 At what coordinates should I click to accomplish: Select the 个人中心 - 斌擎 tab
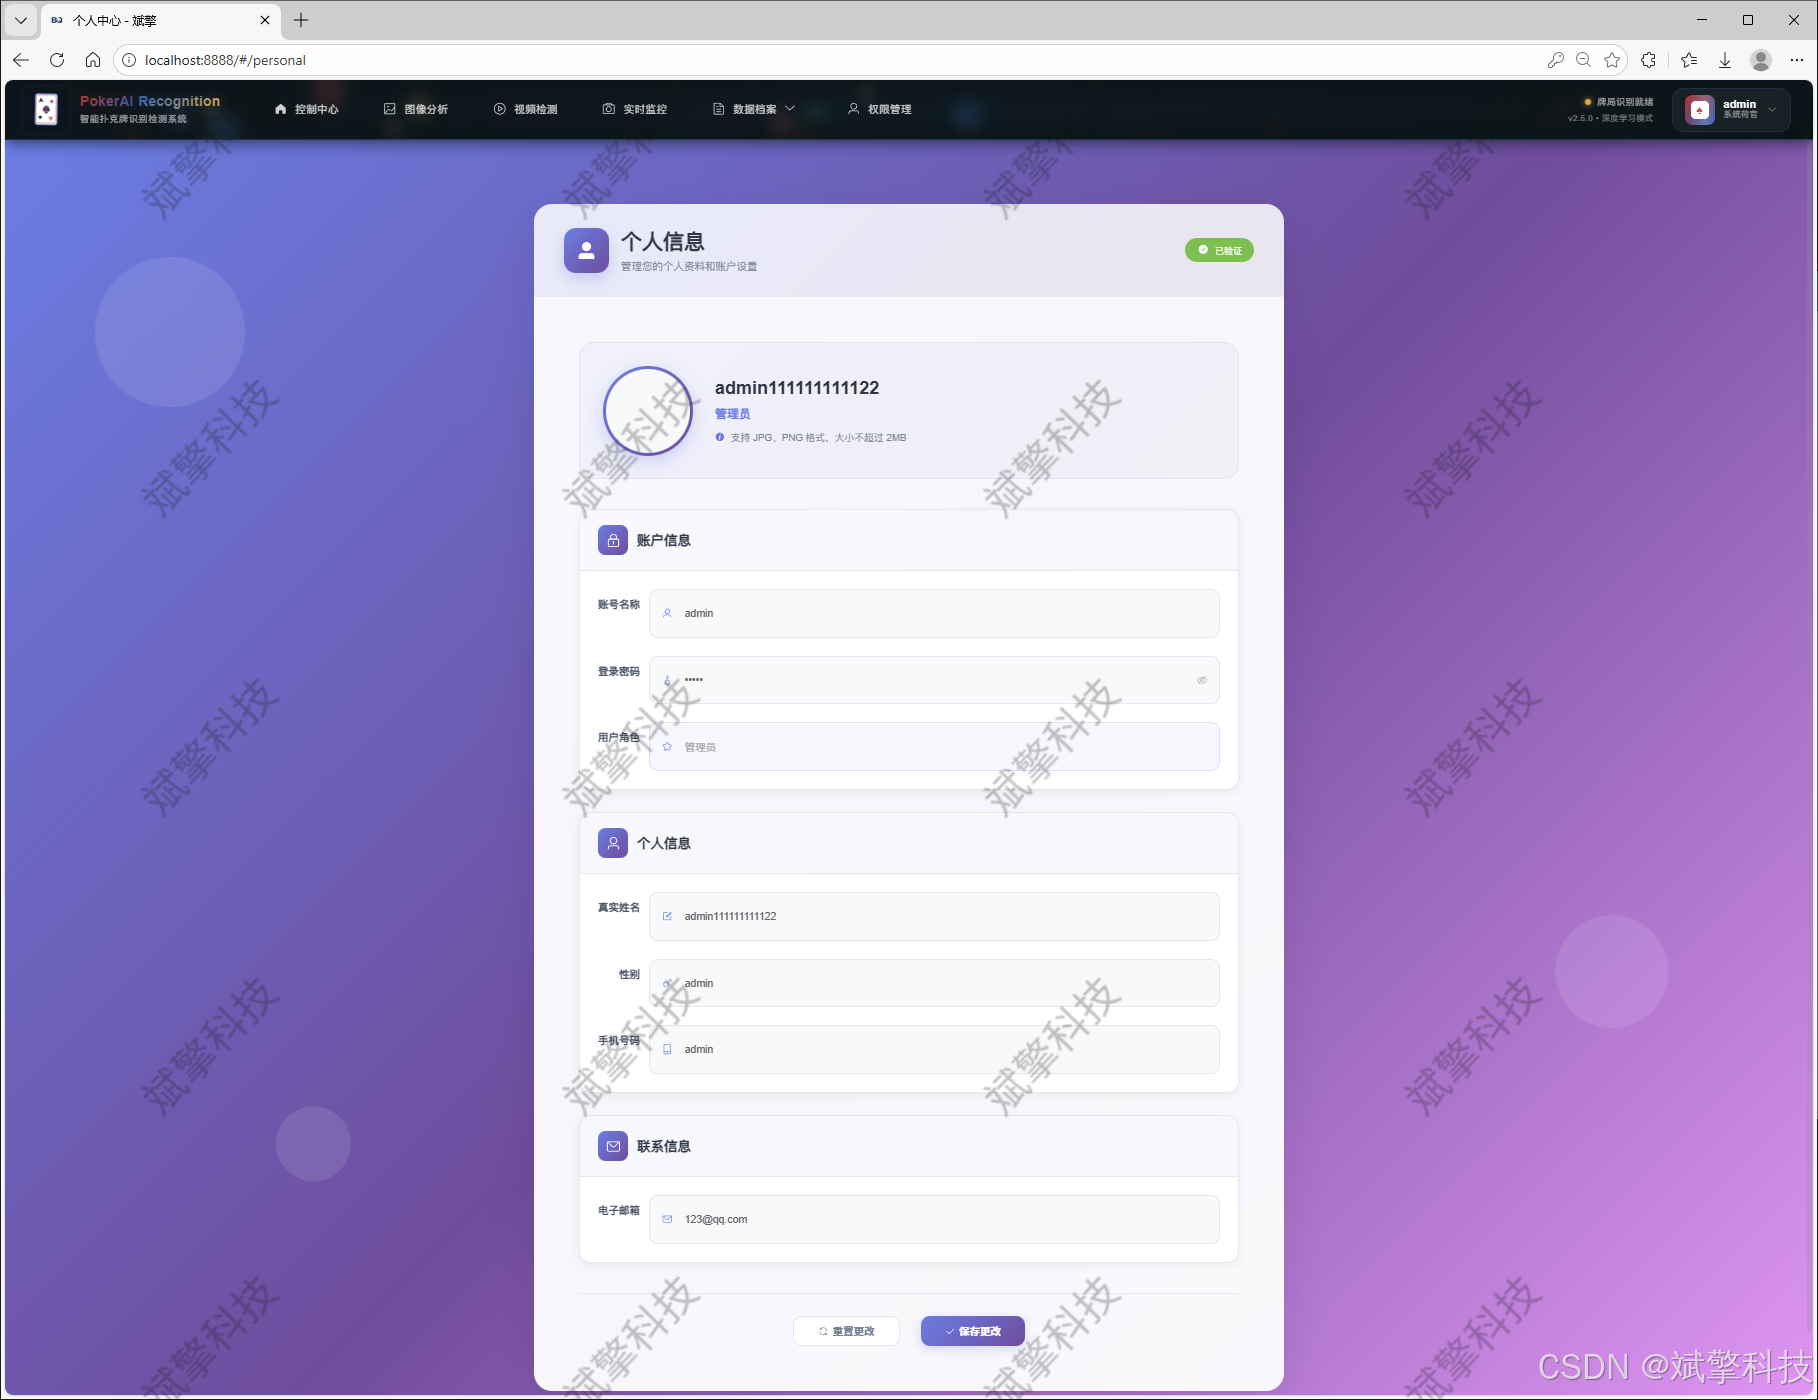[160, 20]
